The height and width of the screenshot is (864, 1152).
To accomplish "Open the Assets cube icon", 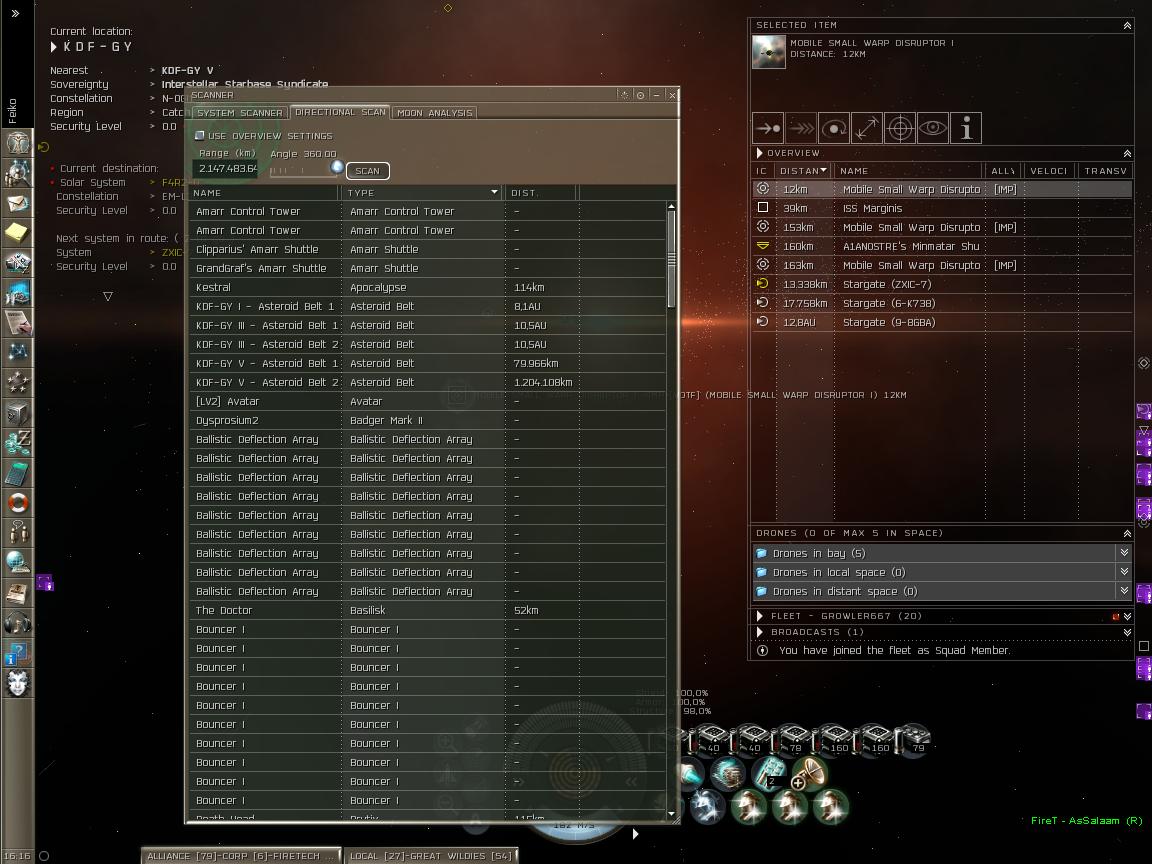I will point(17,414).
